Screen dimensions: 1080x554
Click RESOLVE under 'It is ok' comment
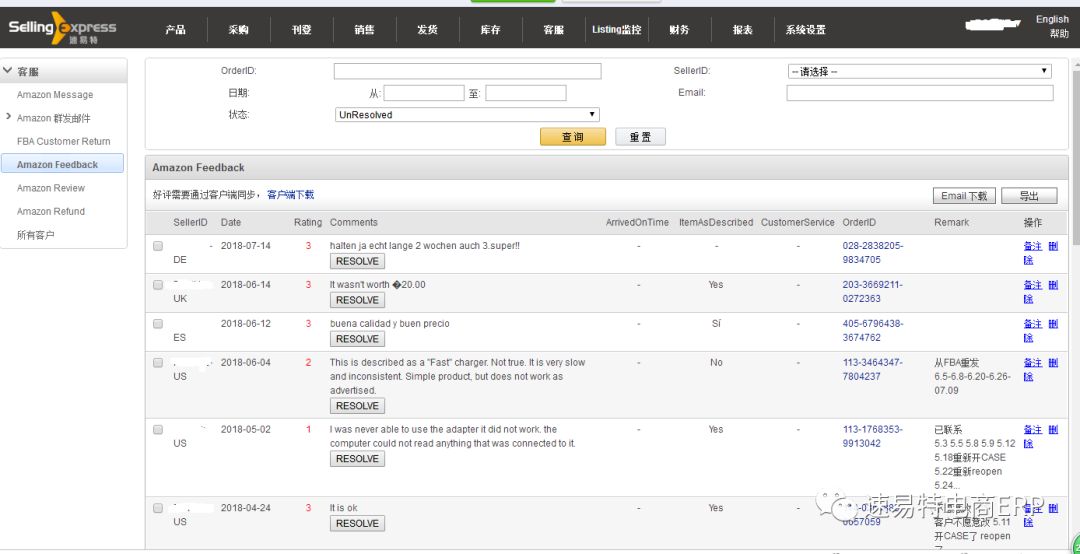[x=357, y=524]
